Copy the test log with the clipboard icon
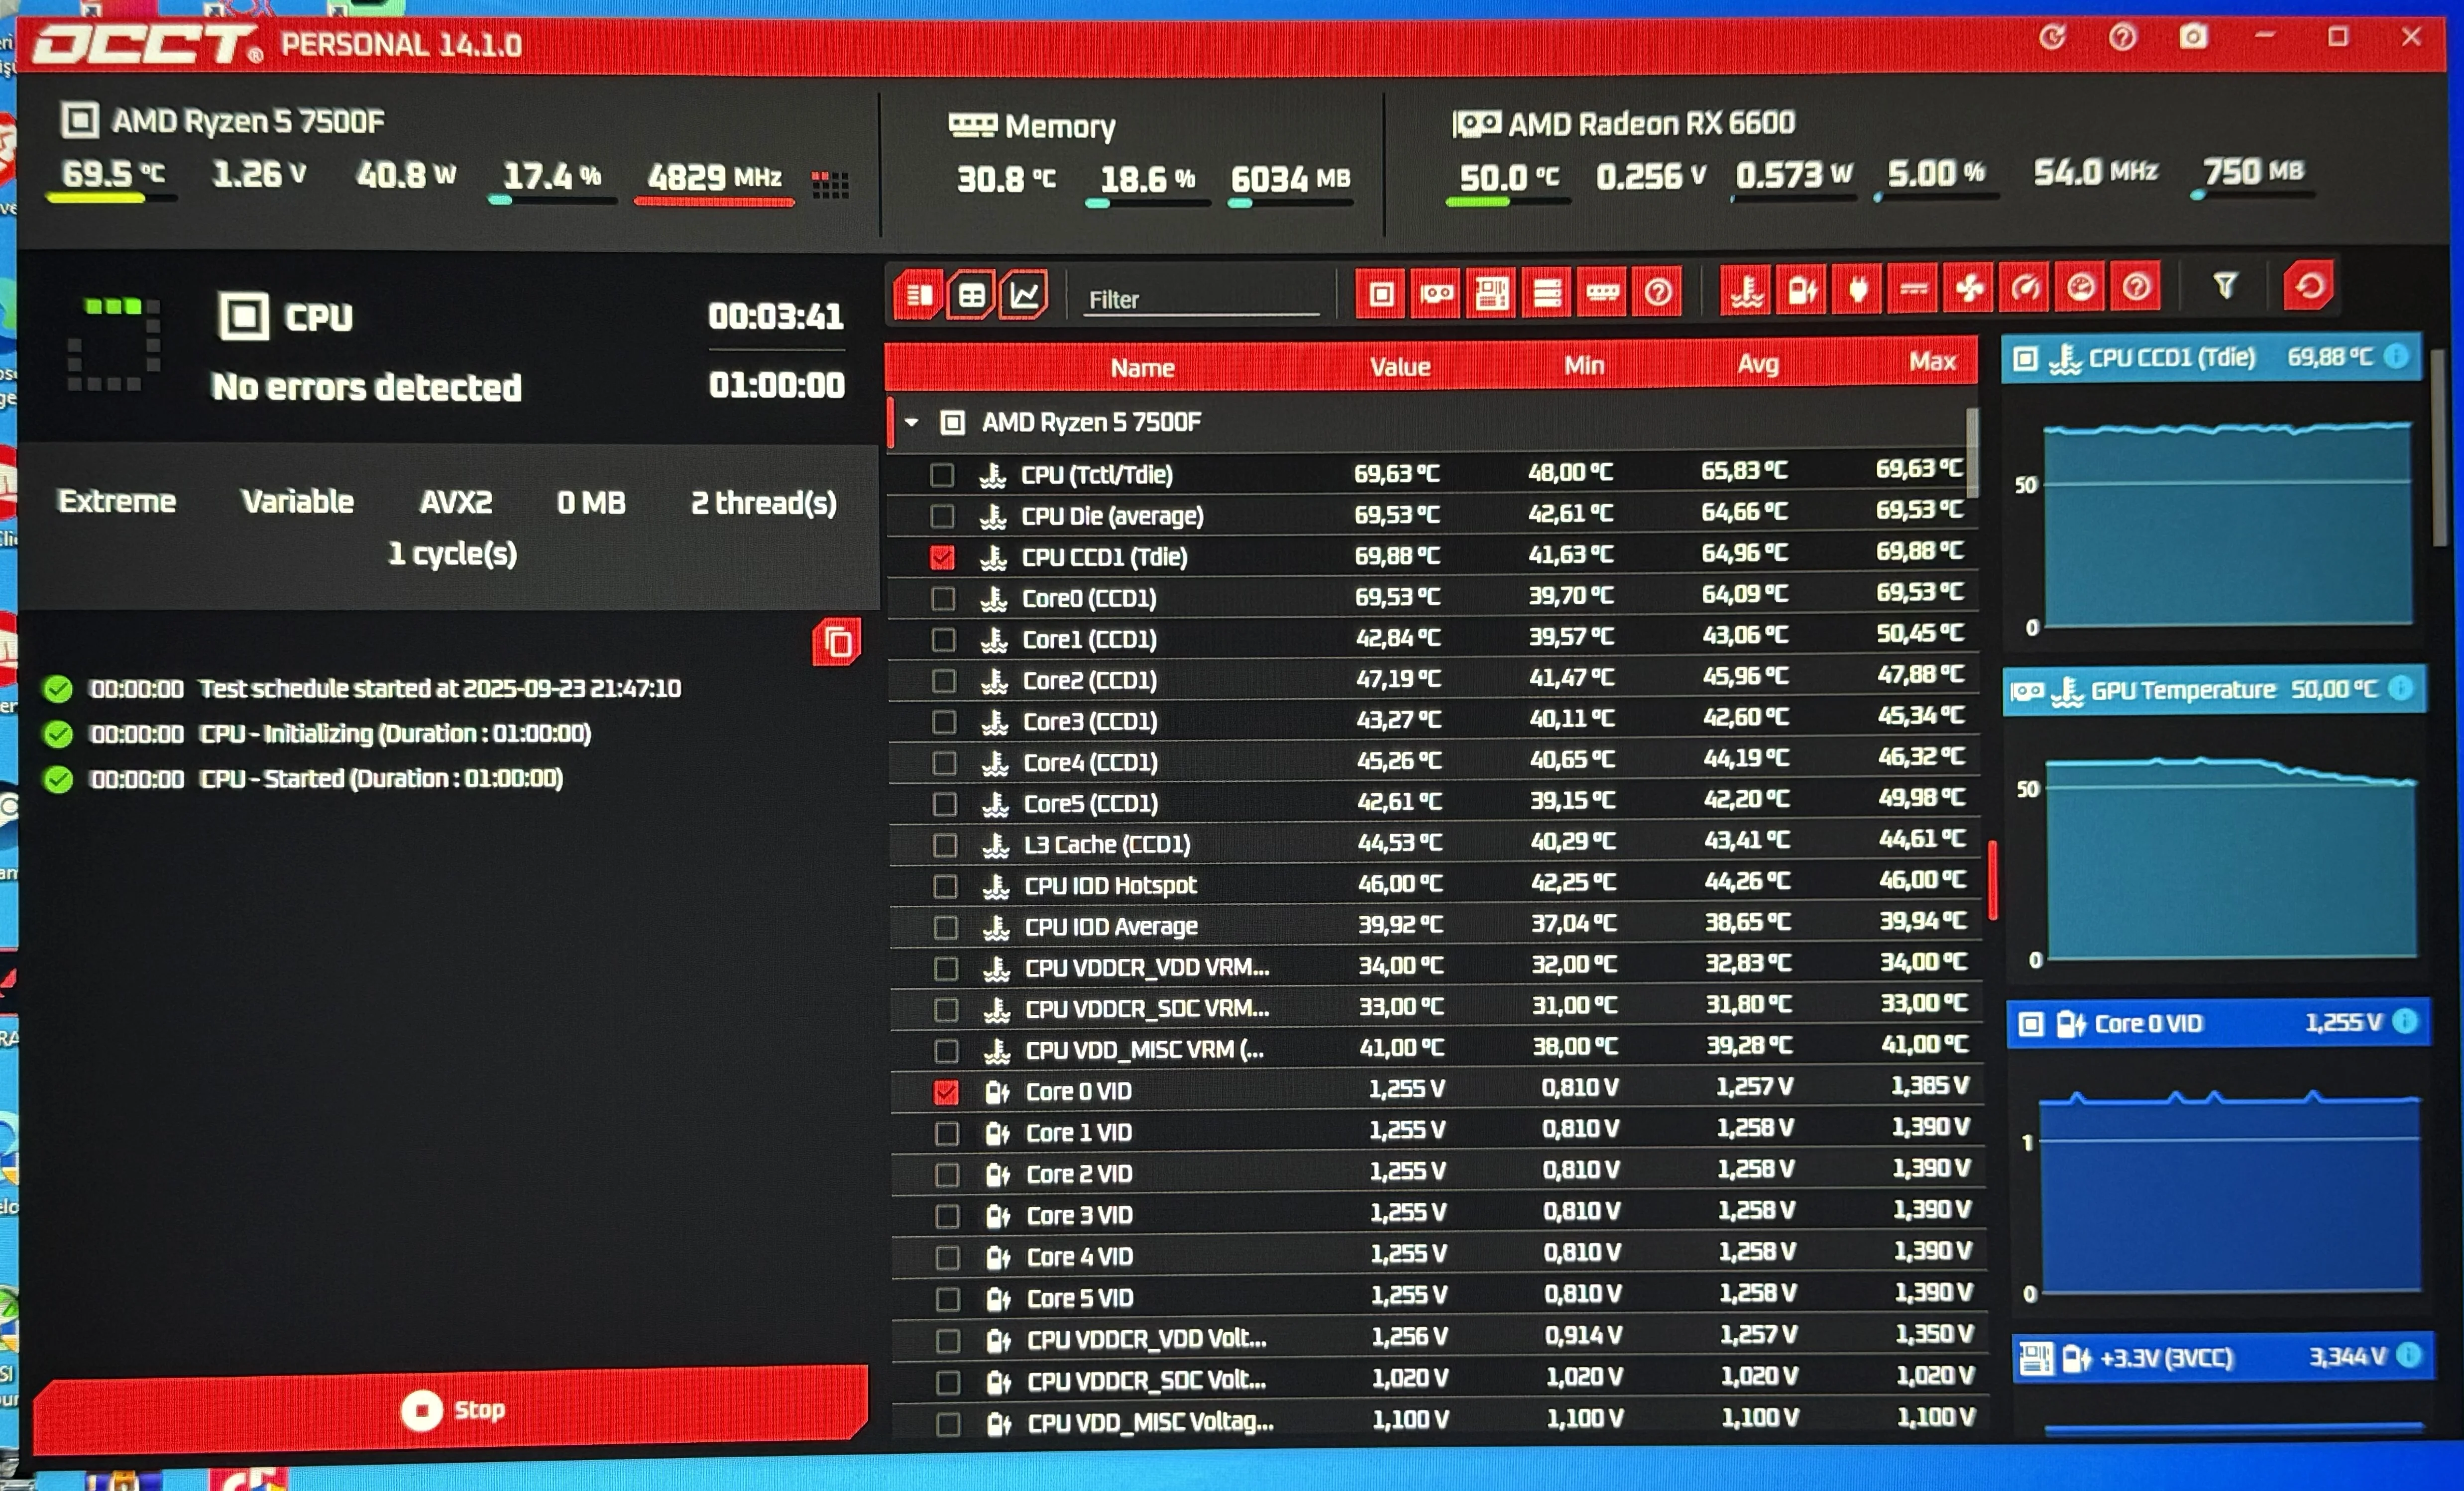 [837, 643]
